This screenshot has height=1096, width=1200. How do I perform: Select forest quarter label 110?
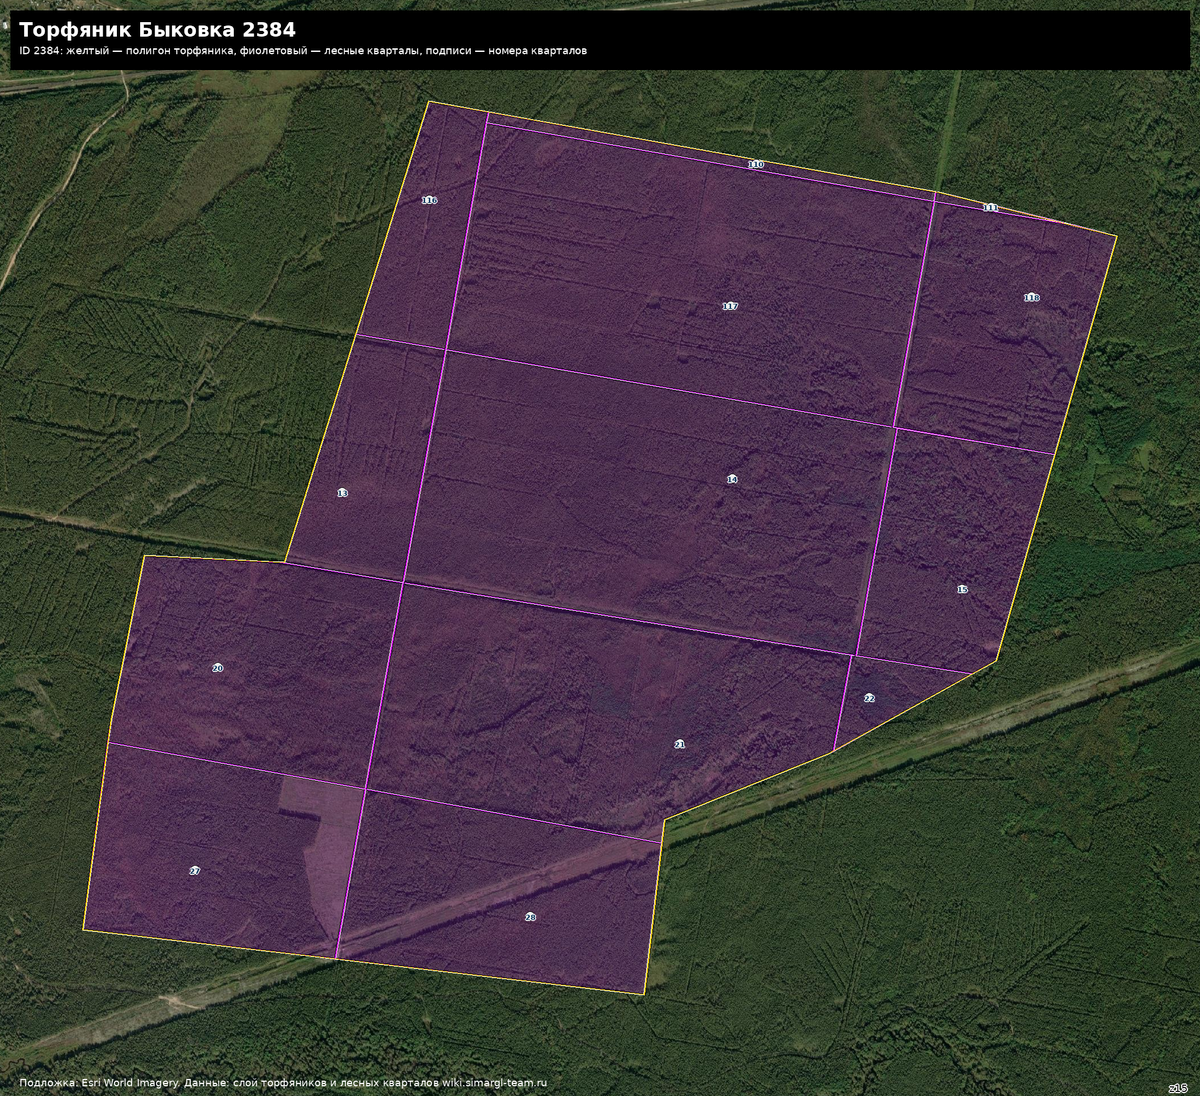click(756, 165)
